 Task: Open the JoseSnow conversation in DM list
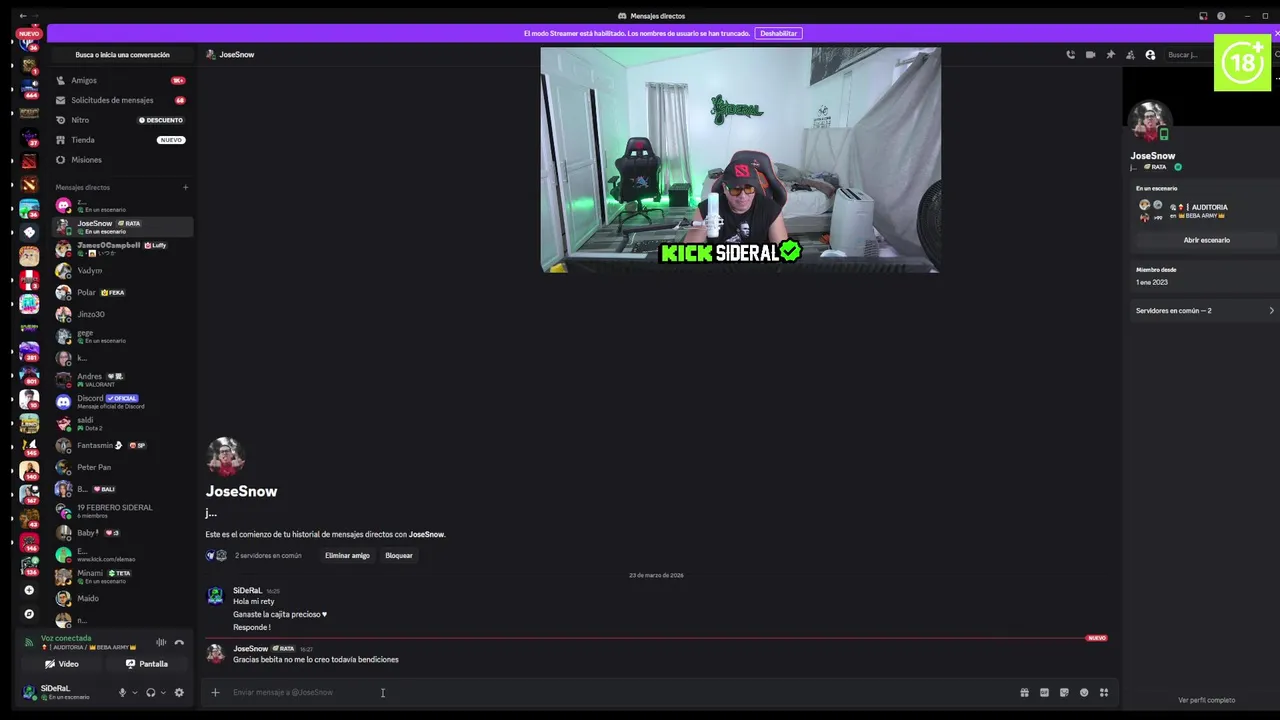point(121,227)
